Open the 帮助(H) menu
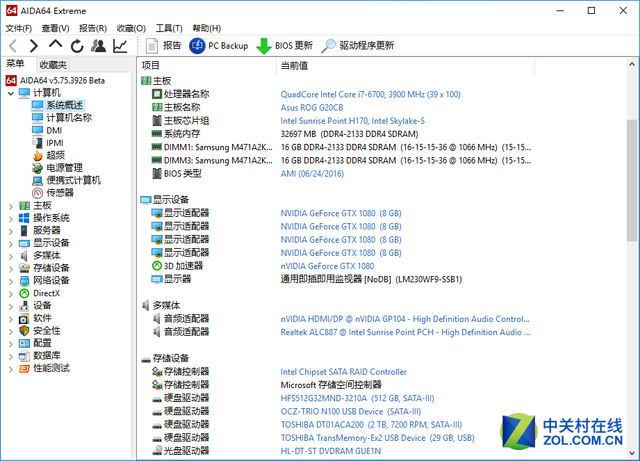The width and height of the screenshot is (640, 461). (207, 28)
